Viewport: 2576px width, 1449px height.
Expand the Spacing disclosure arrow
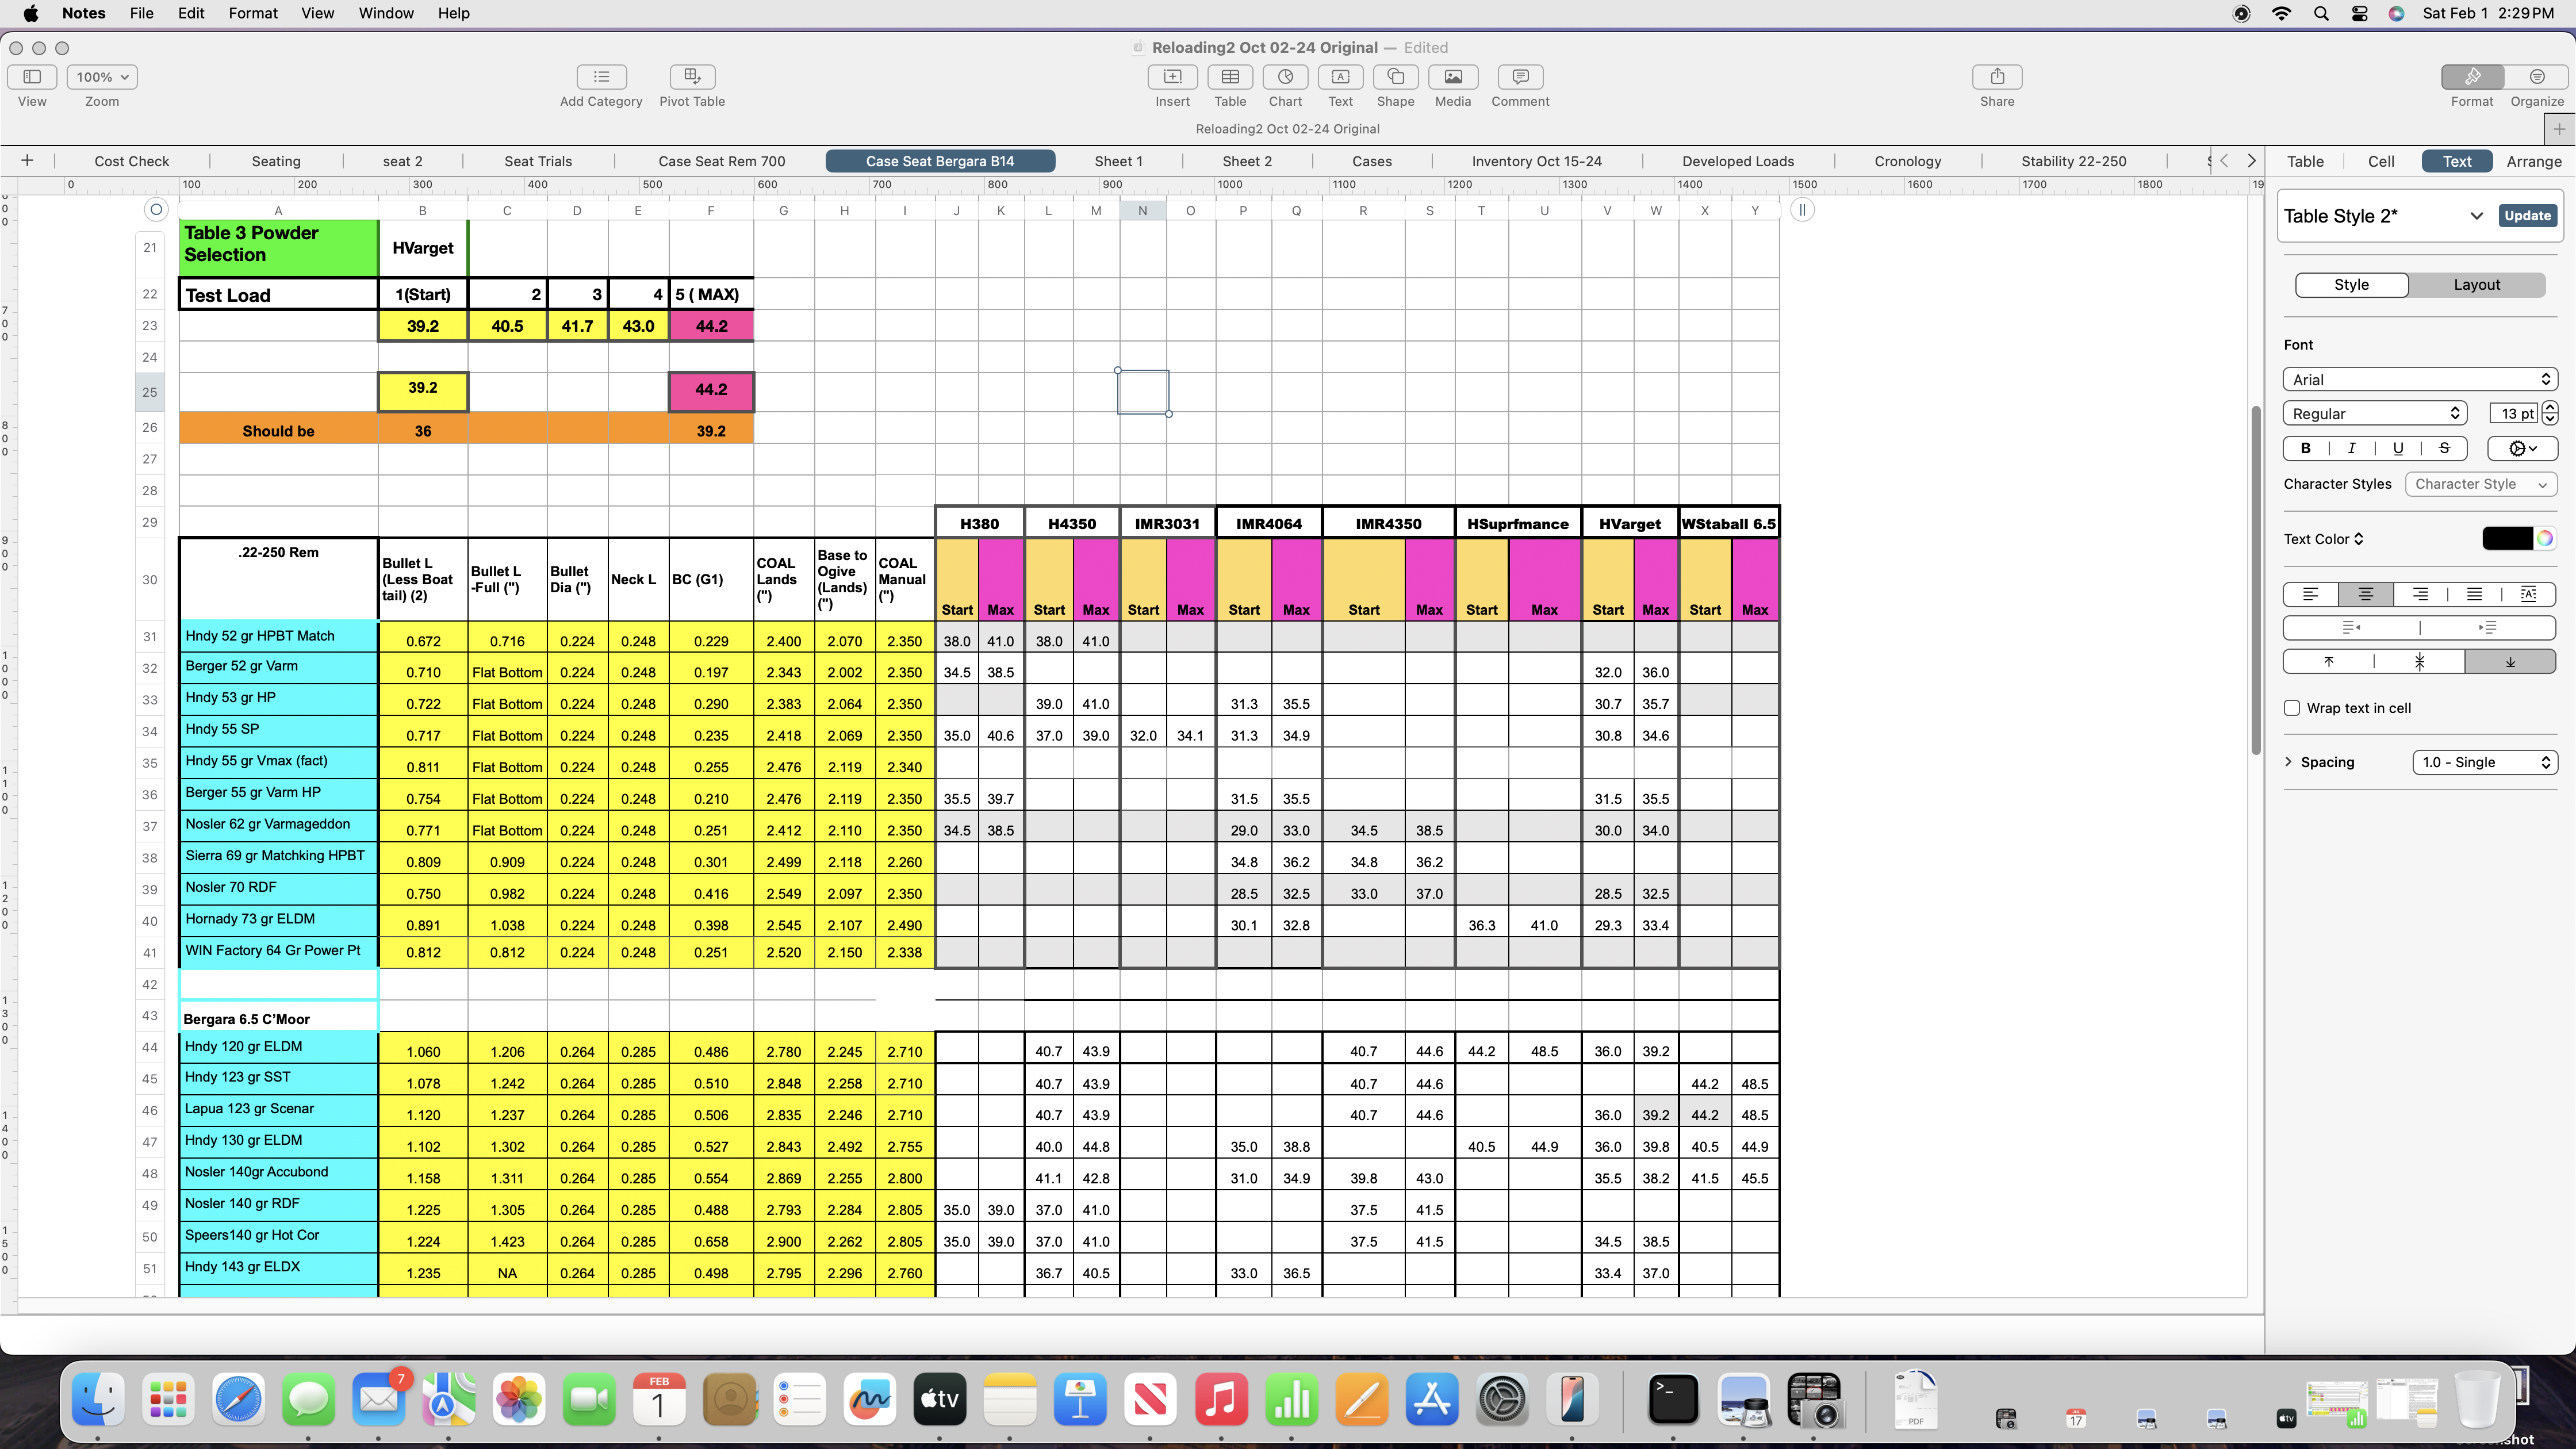(x=2289, y=762)
